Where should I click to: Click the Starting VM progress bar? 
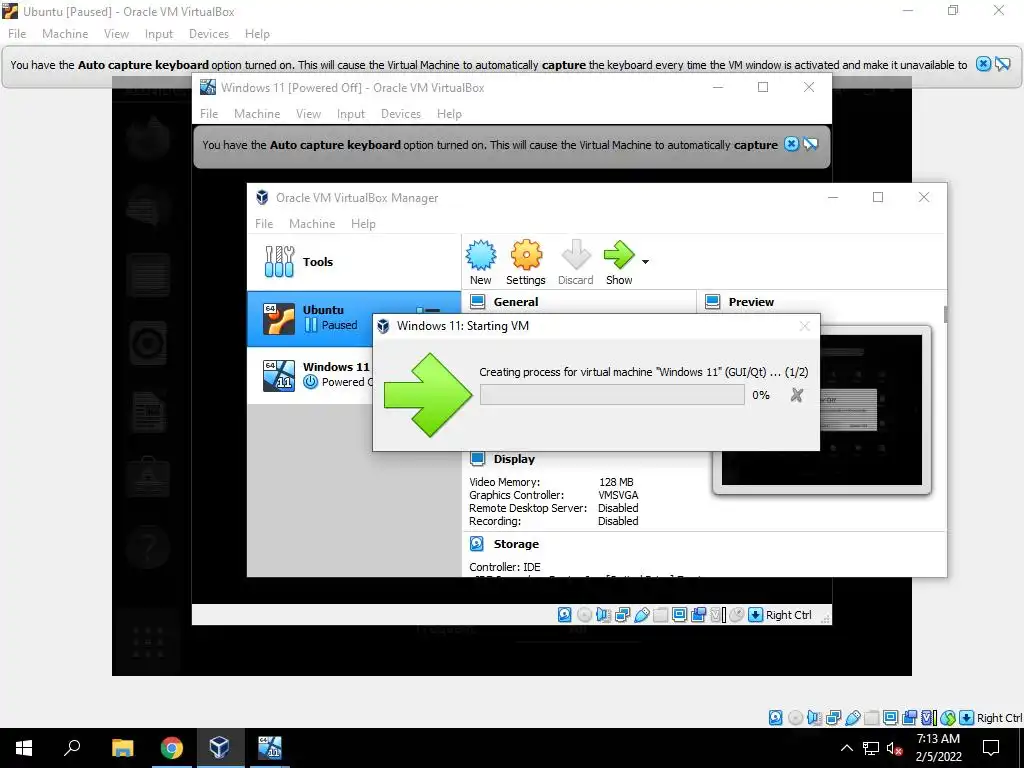tap(612, 394)
